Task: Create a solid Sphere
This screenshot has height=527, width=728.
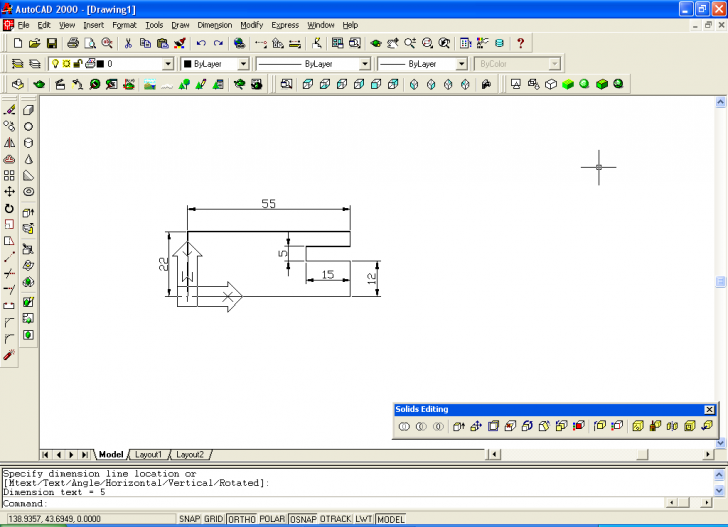Action: [x=28, y=126]
